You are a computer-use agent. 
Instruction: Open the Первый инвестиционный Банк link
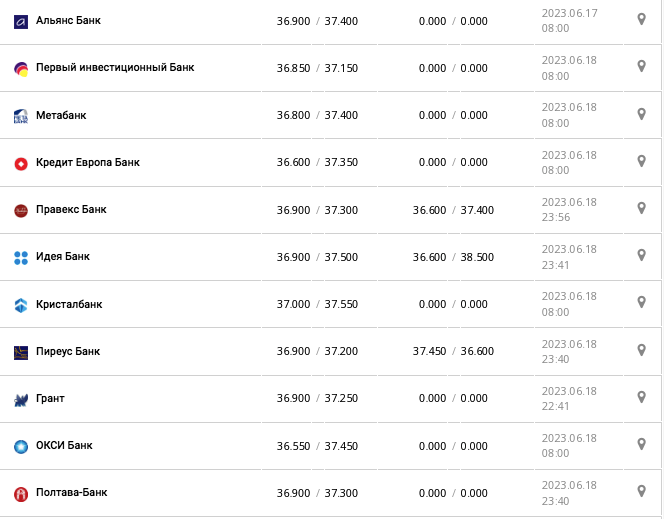pos(115,68)
